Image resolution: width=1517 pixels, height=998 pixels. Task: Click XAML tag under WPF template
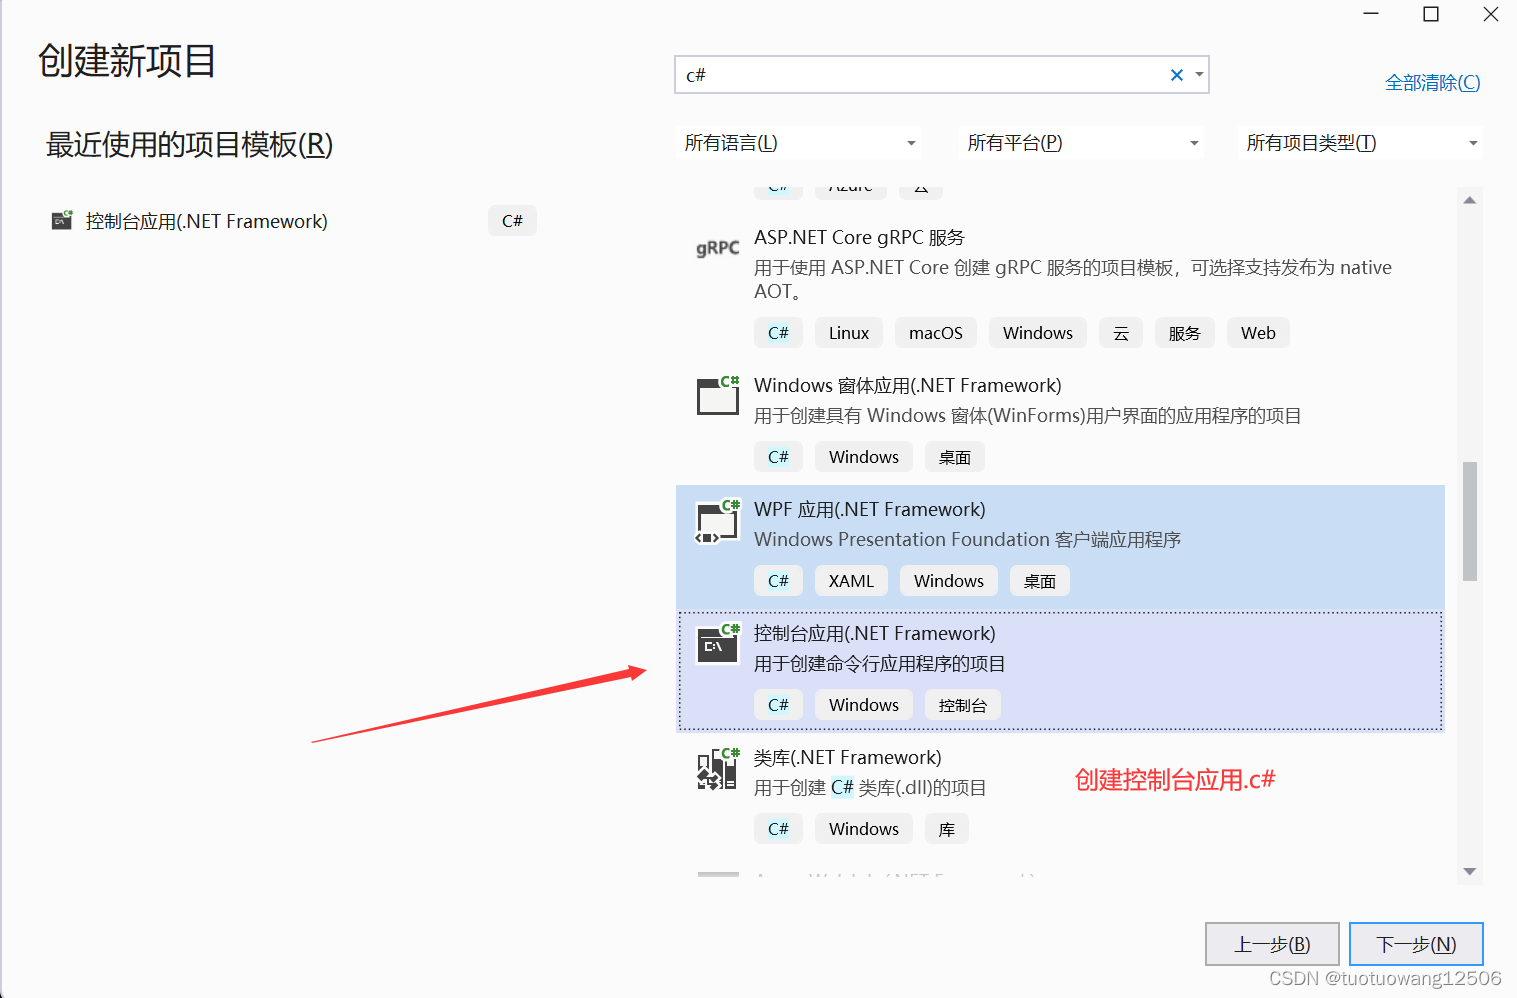click(851, 581)
